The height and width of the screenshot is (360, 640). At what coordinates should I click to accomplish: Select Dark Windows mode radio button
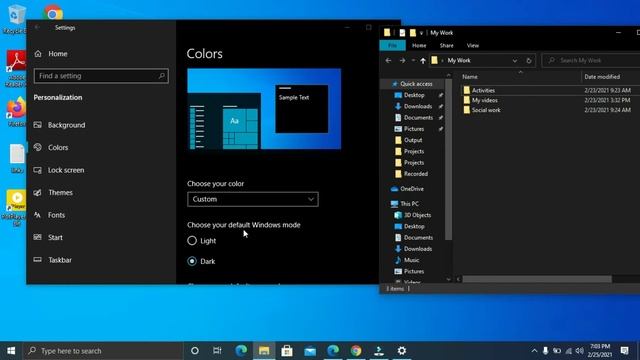coord(192,261)
